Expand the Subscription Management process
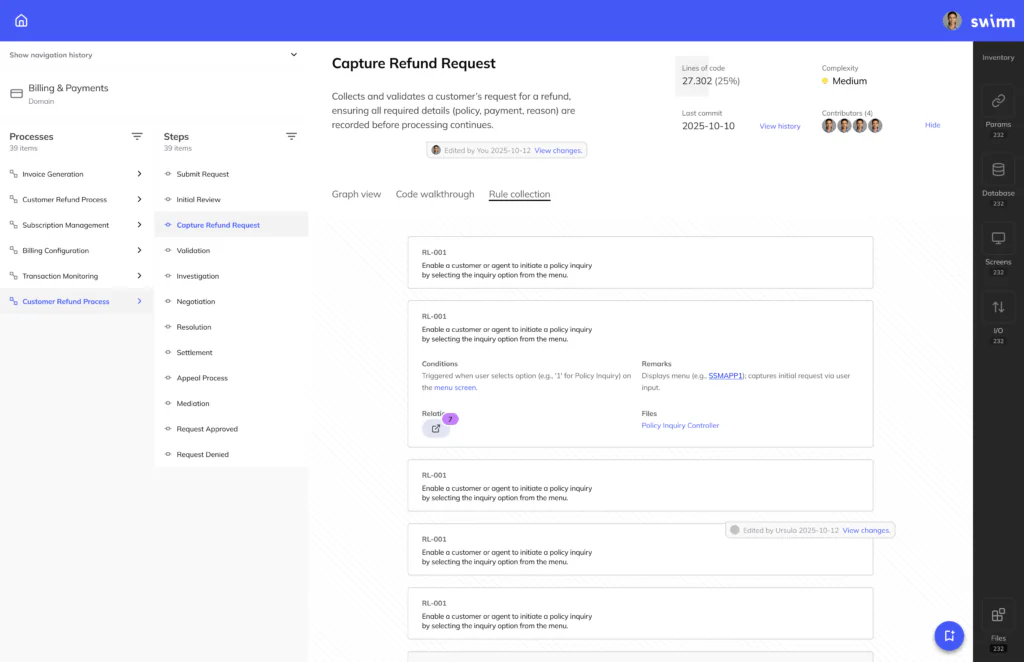 click(139, 225)
